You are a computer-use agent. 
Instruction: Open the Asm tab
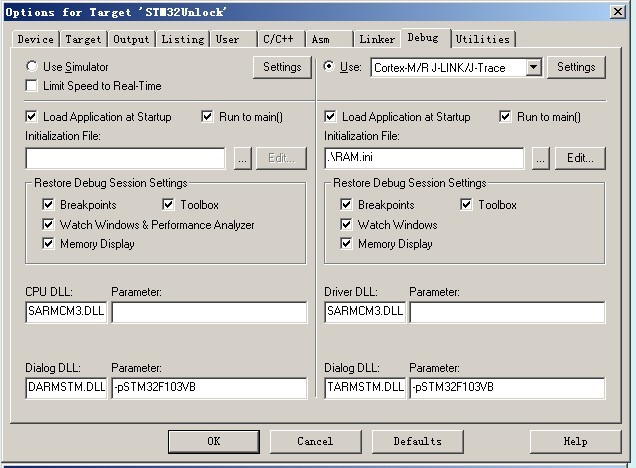click(329, 39)
